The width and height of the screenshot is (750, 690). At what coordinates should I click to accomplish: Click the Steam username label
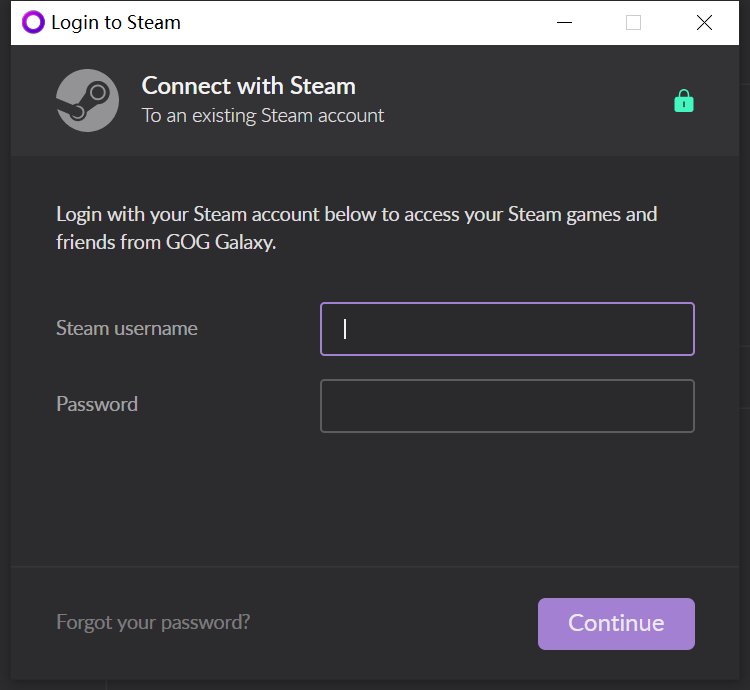[x=127, y=328]
